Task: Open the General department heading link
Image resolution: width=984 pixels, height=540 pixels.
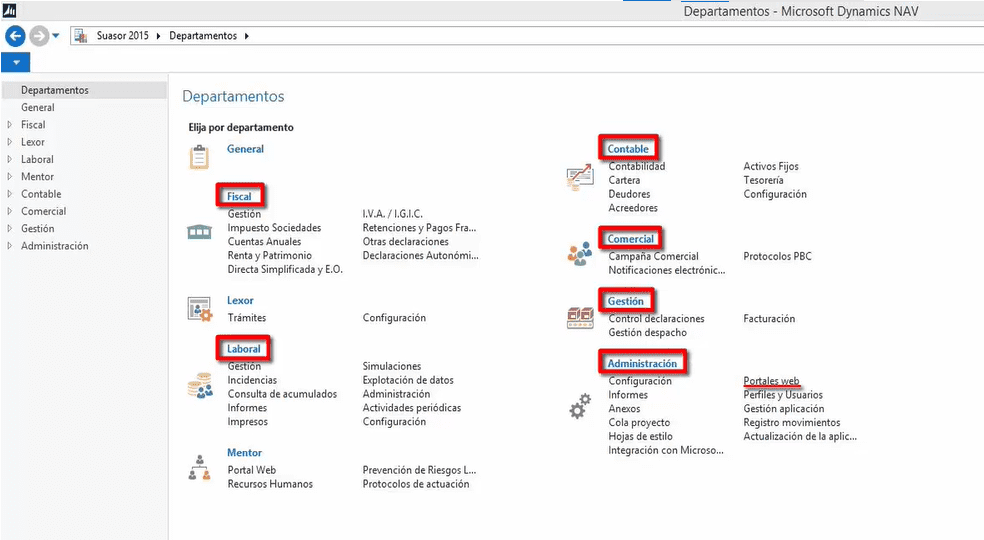Action: tap(245, 149)
